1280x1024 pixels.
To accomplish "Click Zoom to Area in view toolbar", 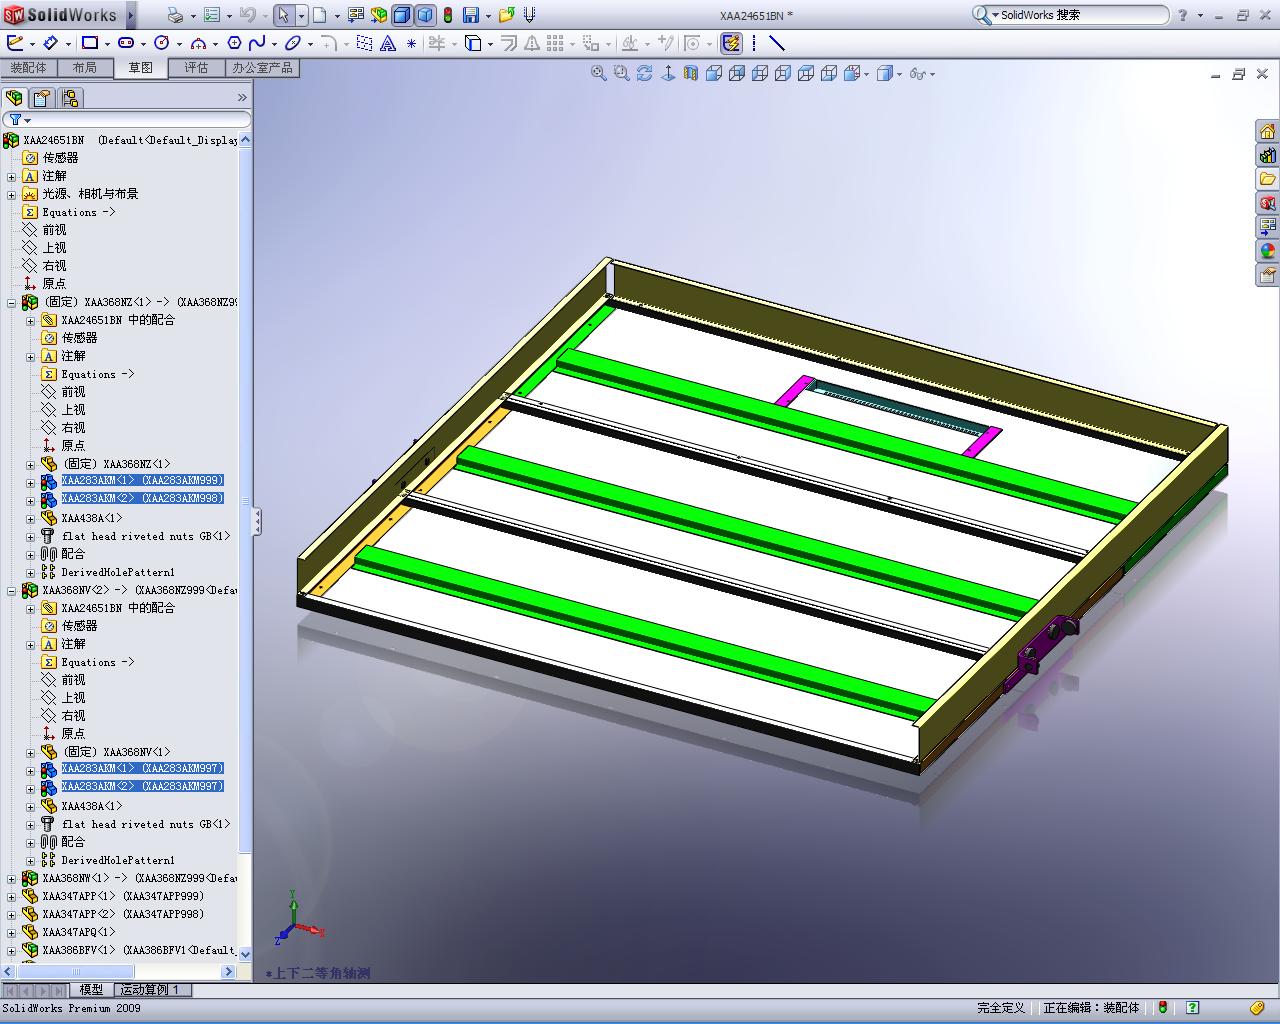I will click(x=621, y=73).
